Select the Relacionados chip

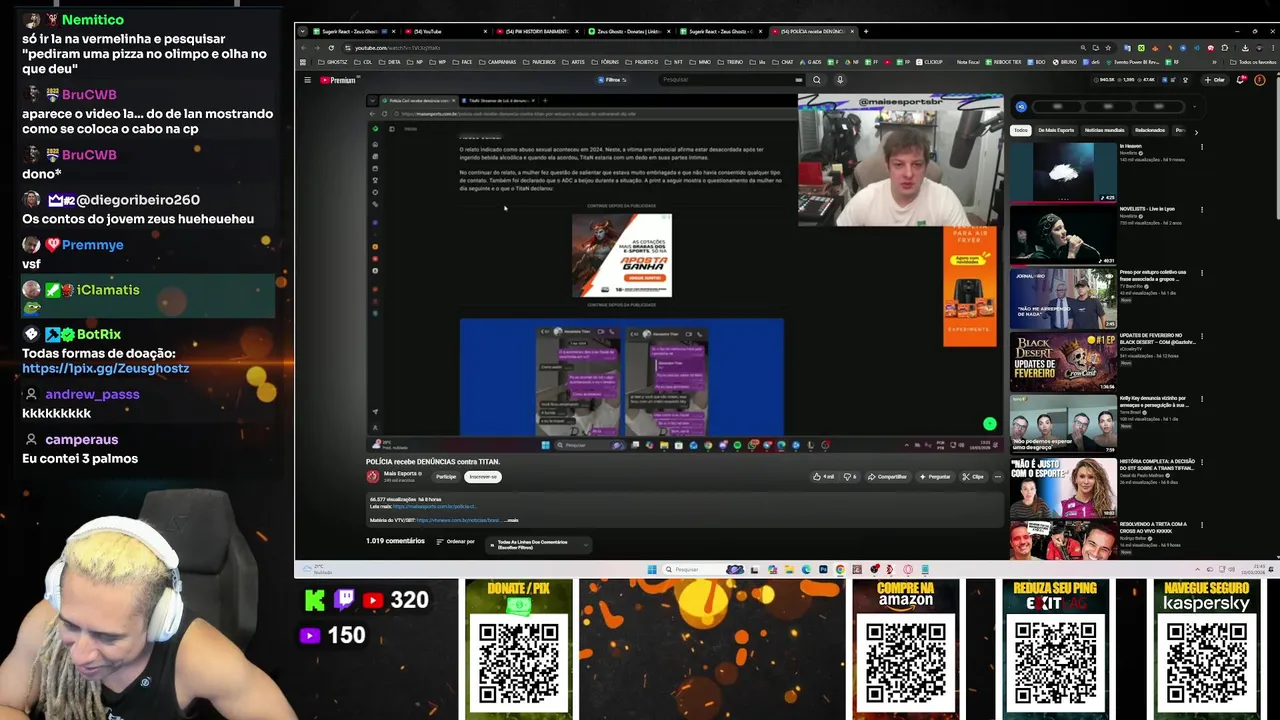(x=1150, y=130)
